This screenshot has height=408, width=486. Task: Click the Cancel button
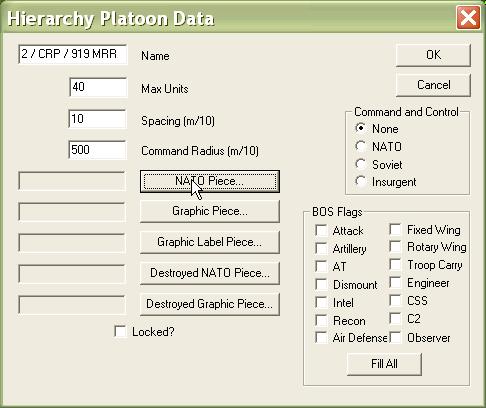click(433, 85)
